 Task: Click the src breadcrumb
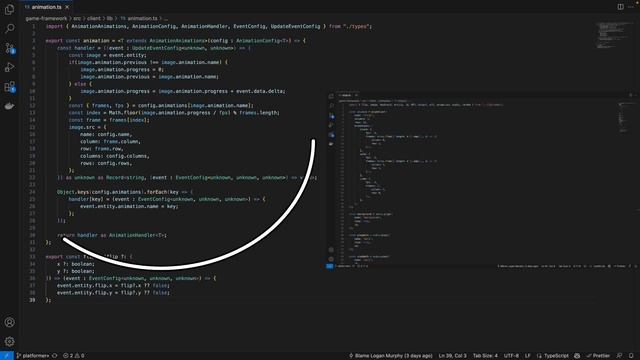77,18
